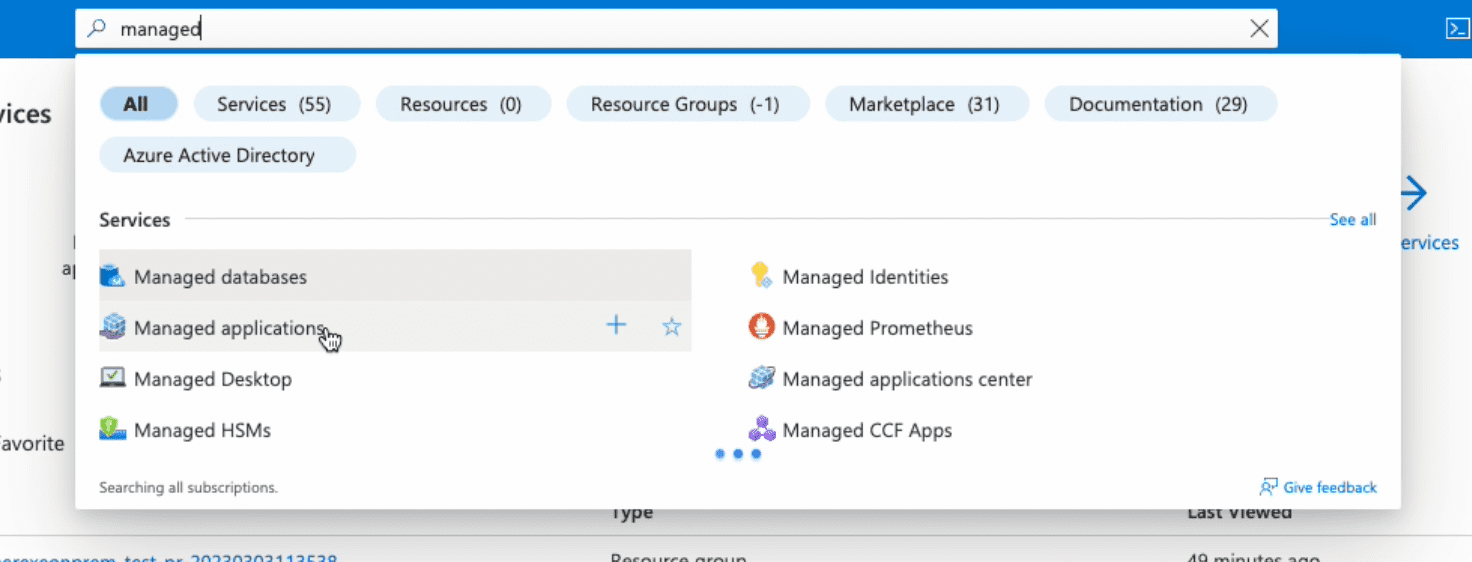Filter results by Services (55)
The width and height of the screenshot is (1472, 562).
click(274, 104)
